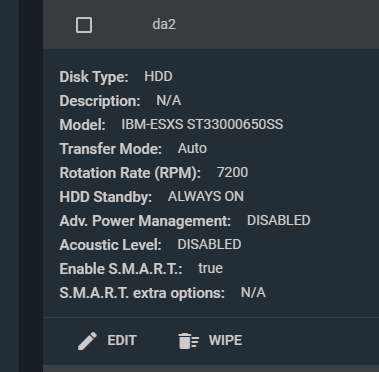Click the S.M.A.R.T. extra options N/A value
Screen dimensions: 379x372
click(x=253, y=293)
